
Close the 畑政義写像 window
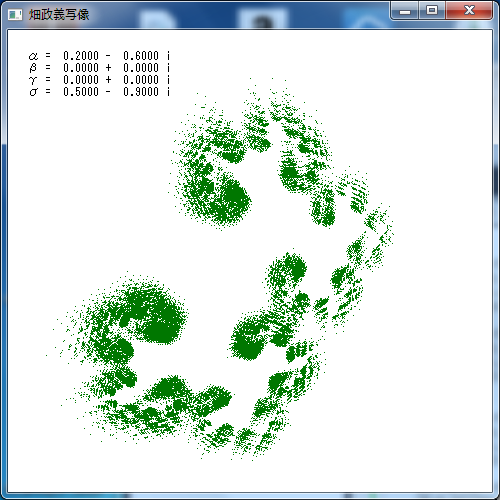[469, 11]
